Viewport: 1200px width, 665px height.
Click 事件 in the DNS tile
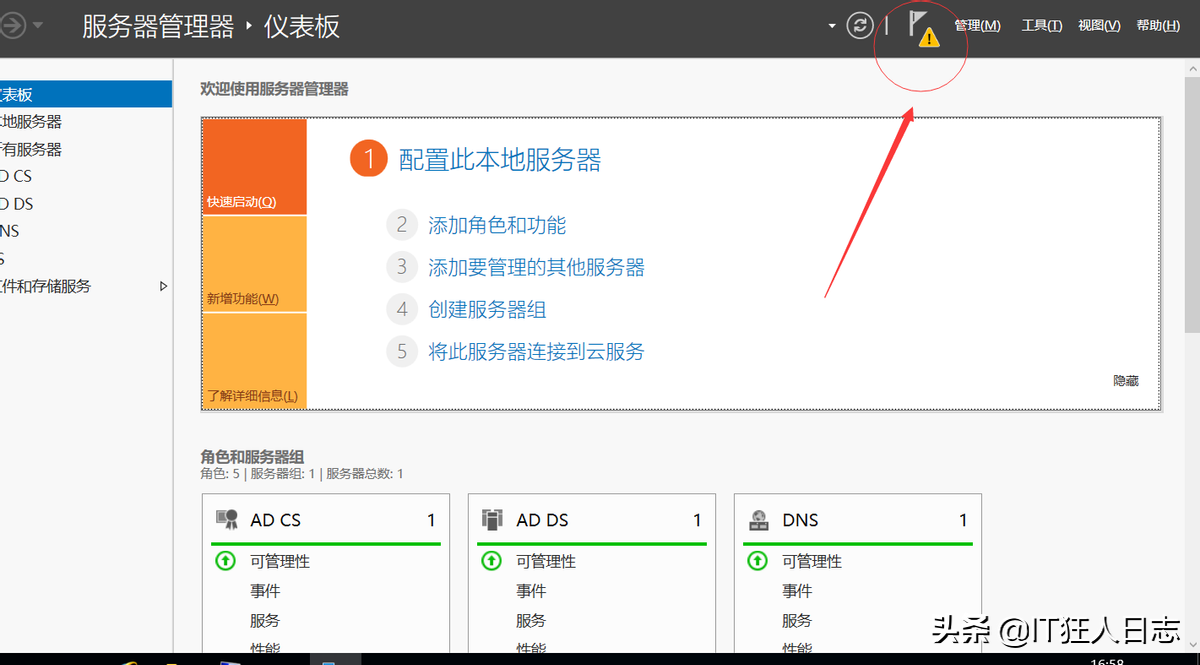797,591
